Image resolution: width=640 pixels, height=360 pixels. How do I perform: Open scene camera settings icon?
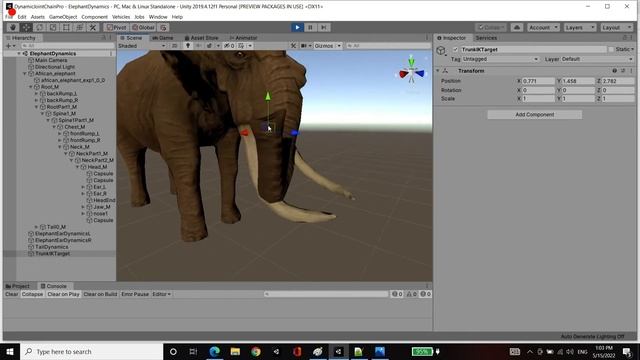[x=304, y=46]
